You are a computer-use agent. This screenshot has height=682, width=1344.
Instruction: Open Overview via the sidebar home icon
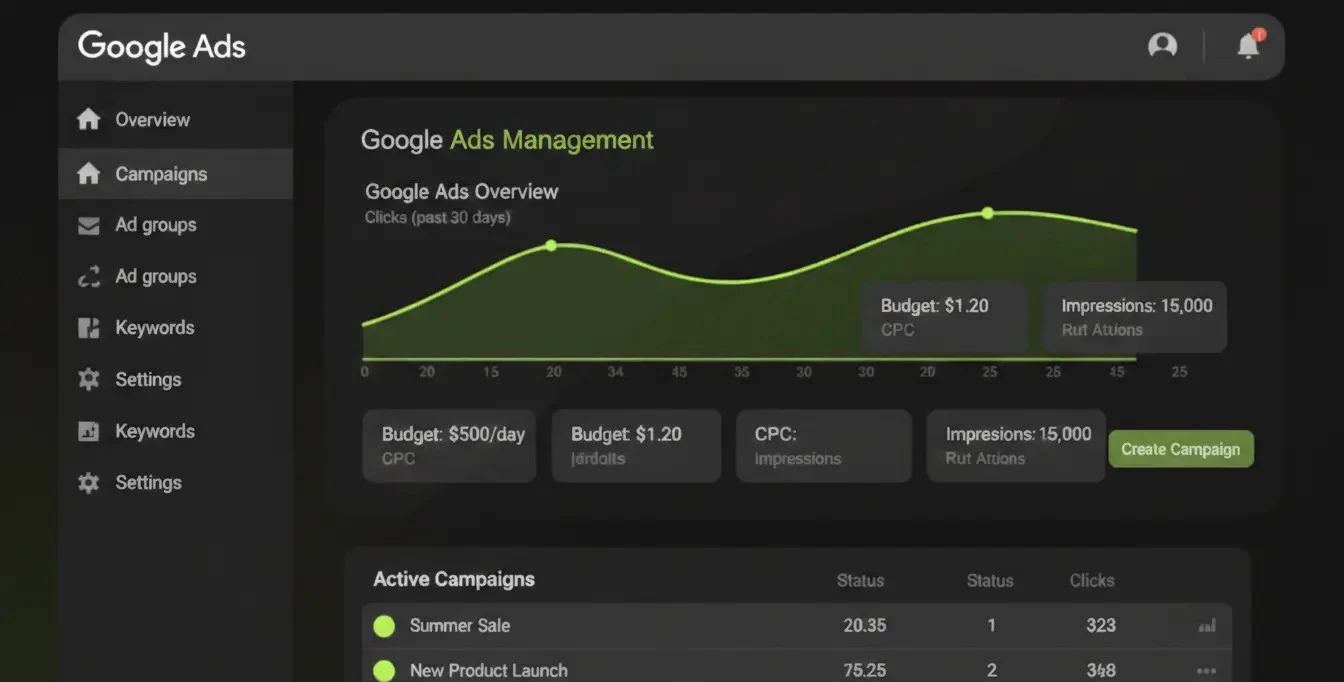[89, 119]
